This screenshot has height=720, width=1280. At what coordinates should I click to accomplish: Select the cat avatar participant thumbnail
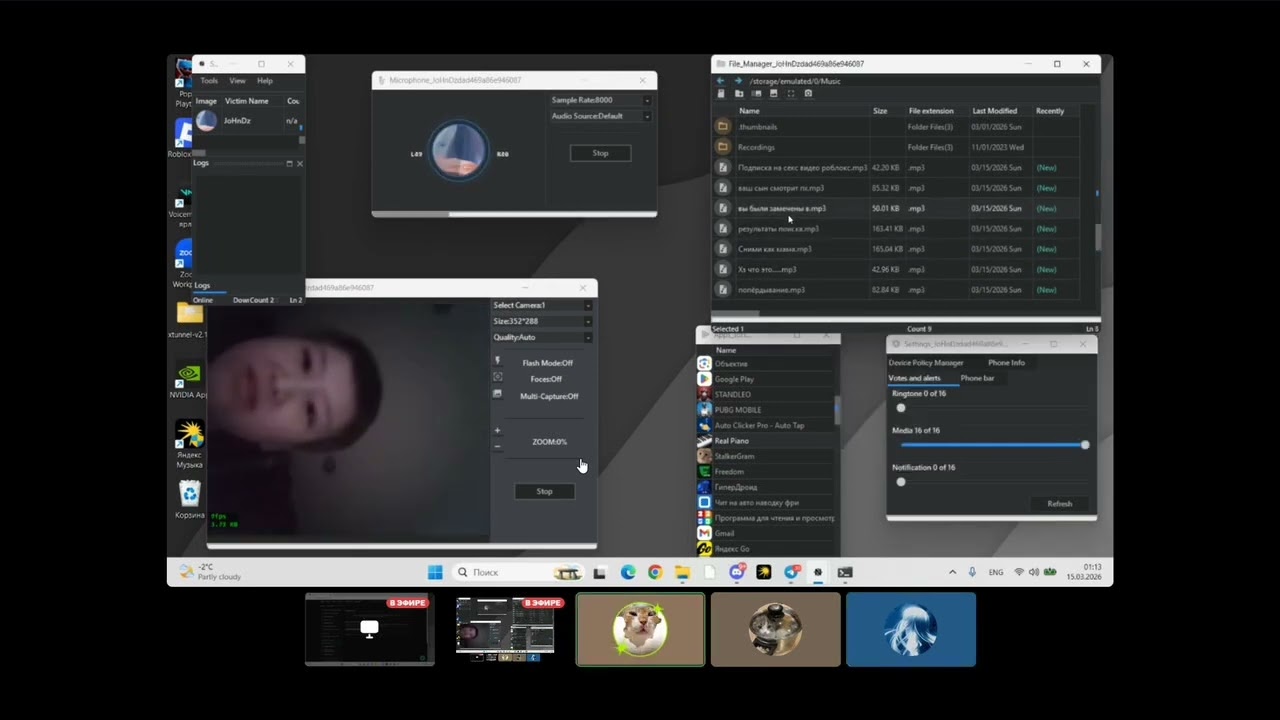640,629
